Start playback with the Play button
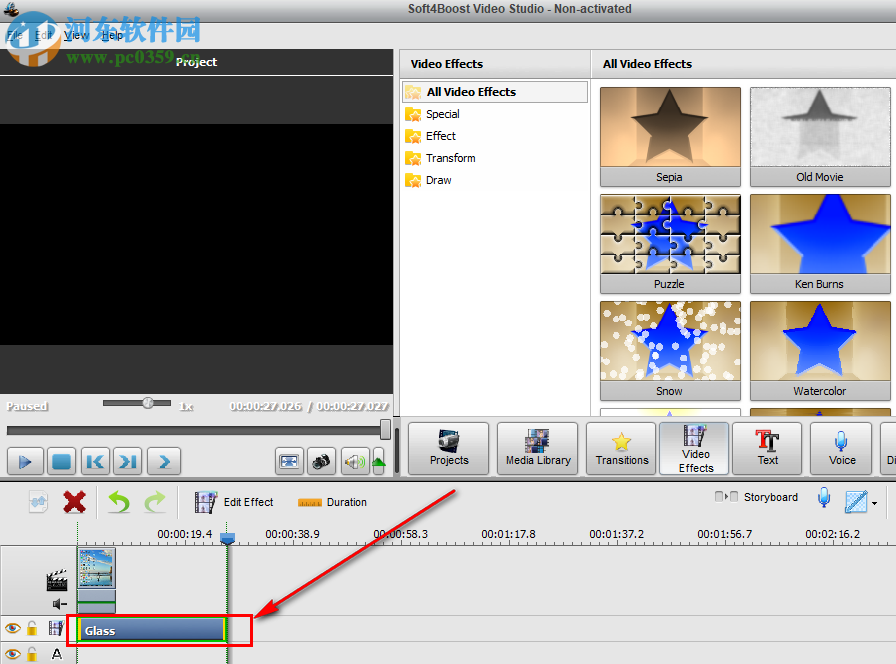896x664 pixels. (25, 461)
